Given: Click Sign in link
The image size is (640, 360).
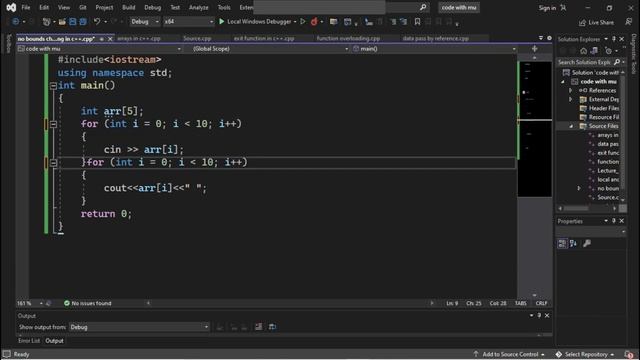Looking at the screenshot, I should coord(547,8).
